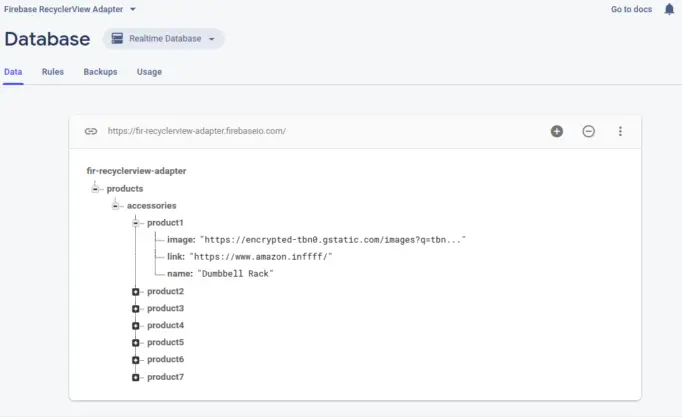The image size is (682, 420).
Task: Switch to the Rules tab
Action: coord(53,72)
